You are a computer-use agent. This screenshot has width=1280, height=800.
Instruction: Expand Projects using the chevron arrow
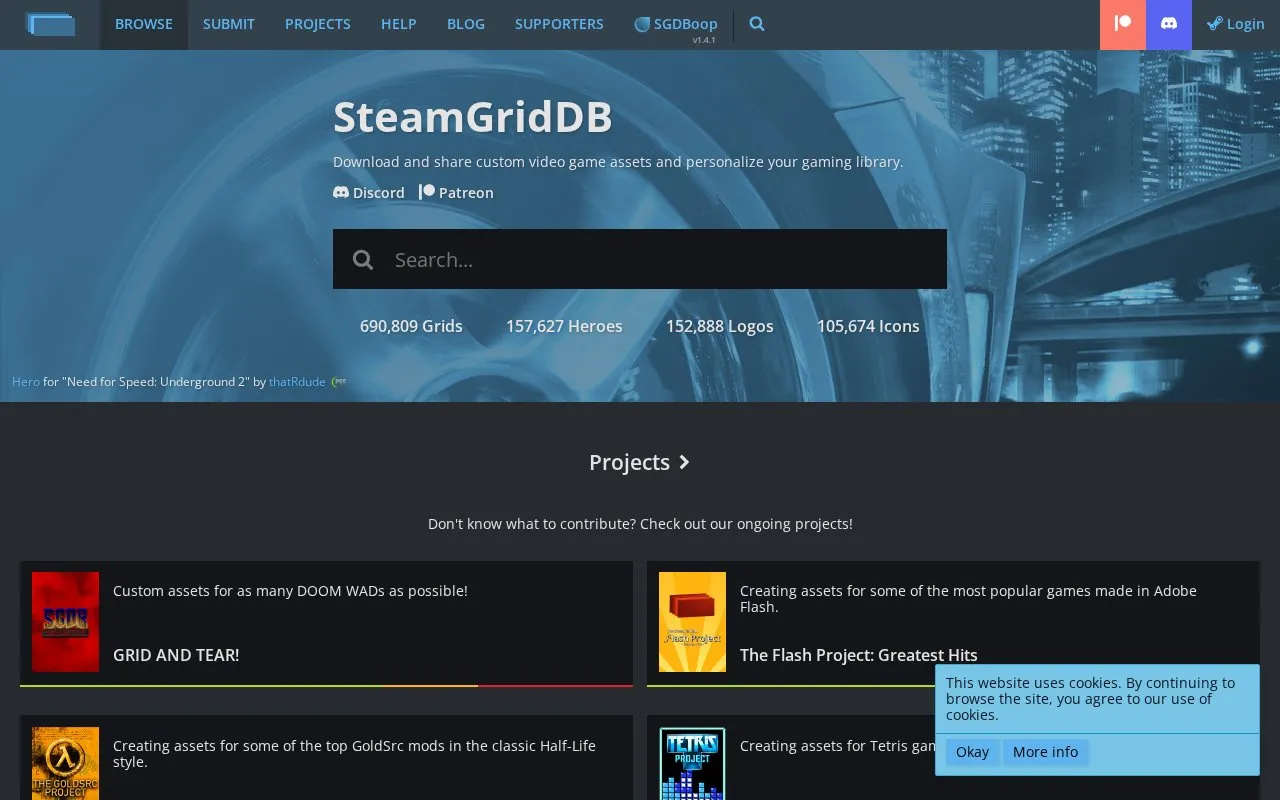[x=684, y=462]
